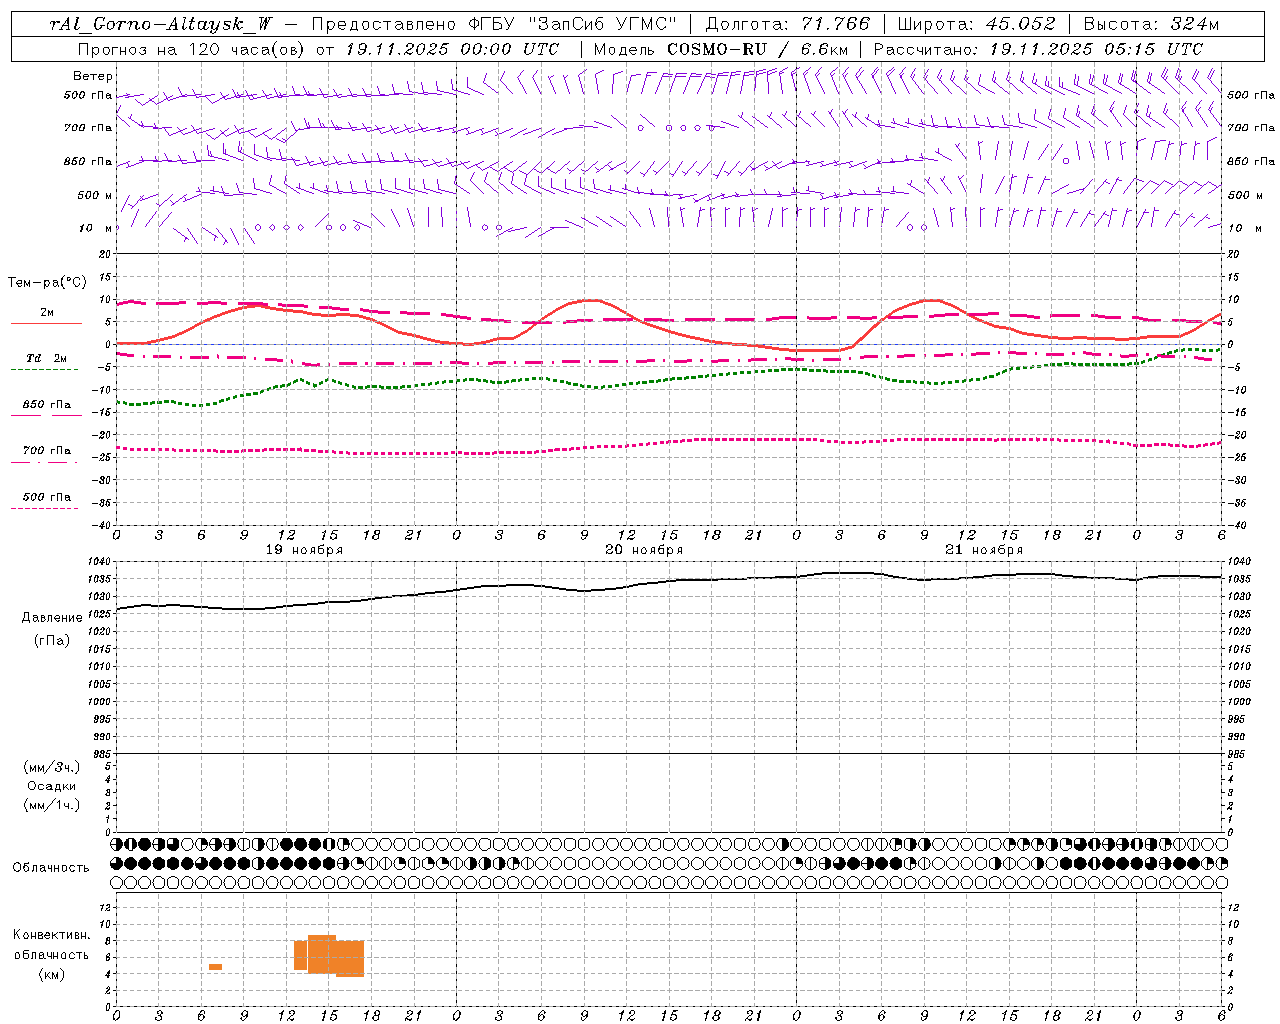Click the large orange convective cloud cluster
Viewport: 1280px width, 1024px height.
(x=329, y=956)
